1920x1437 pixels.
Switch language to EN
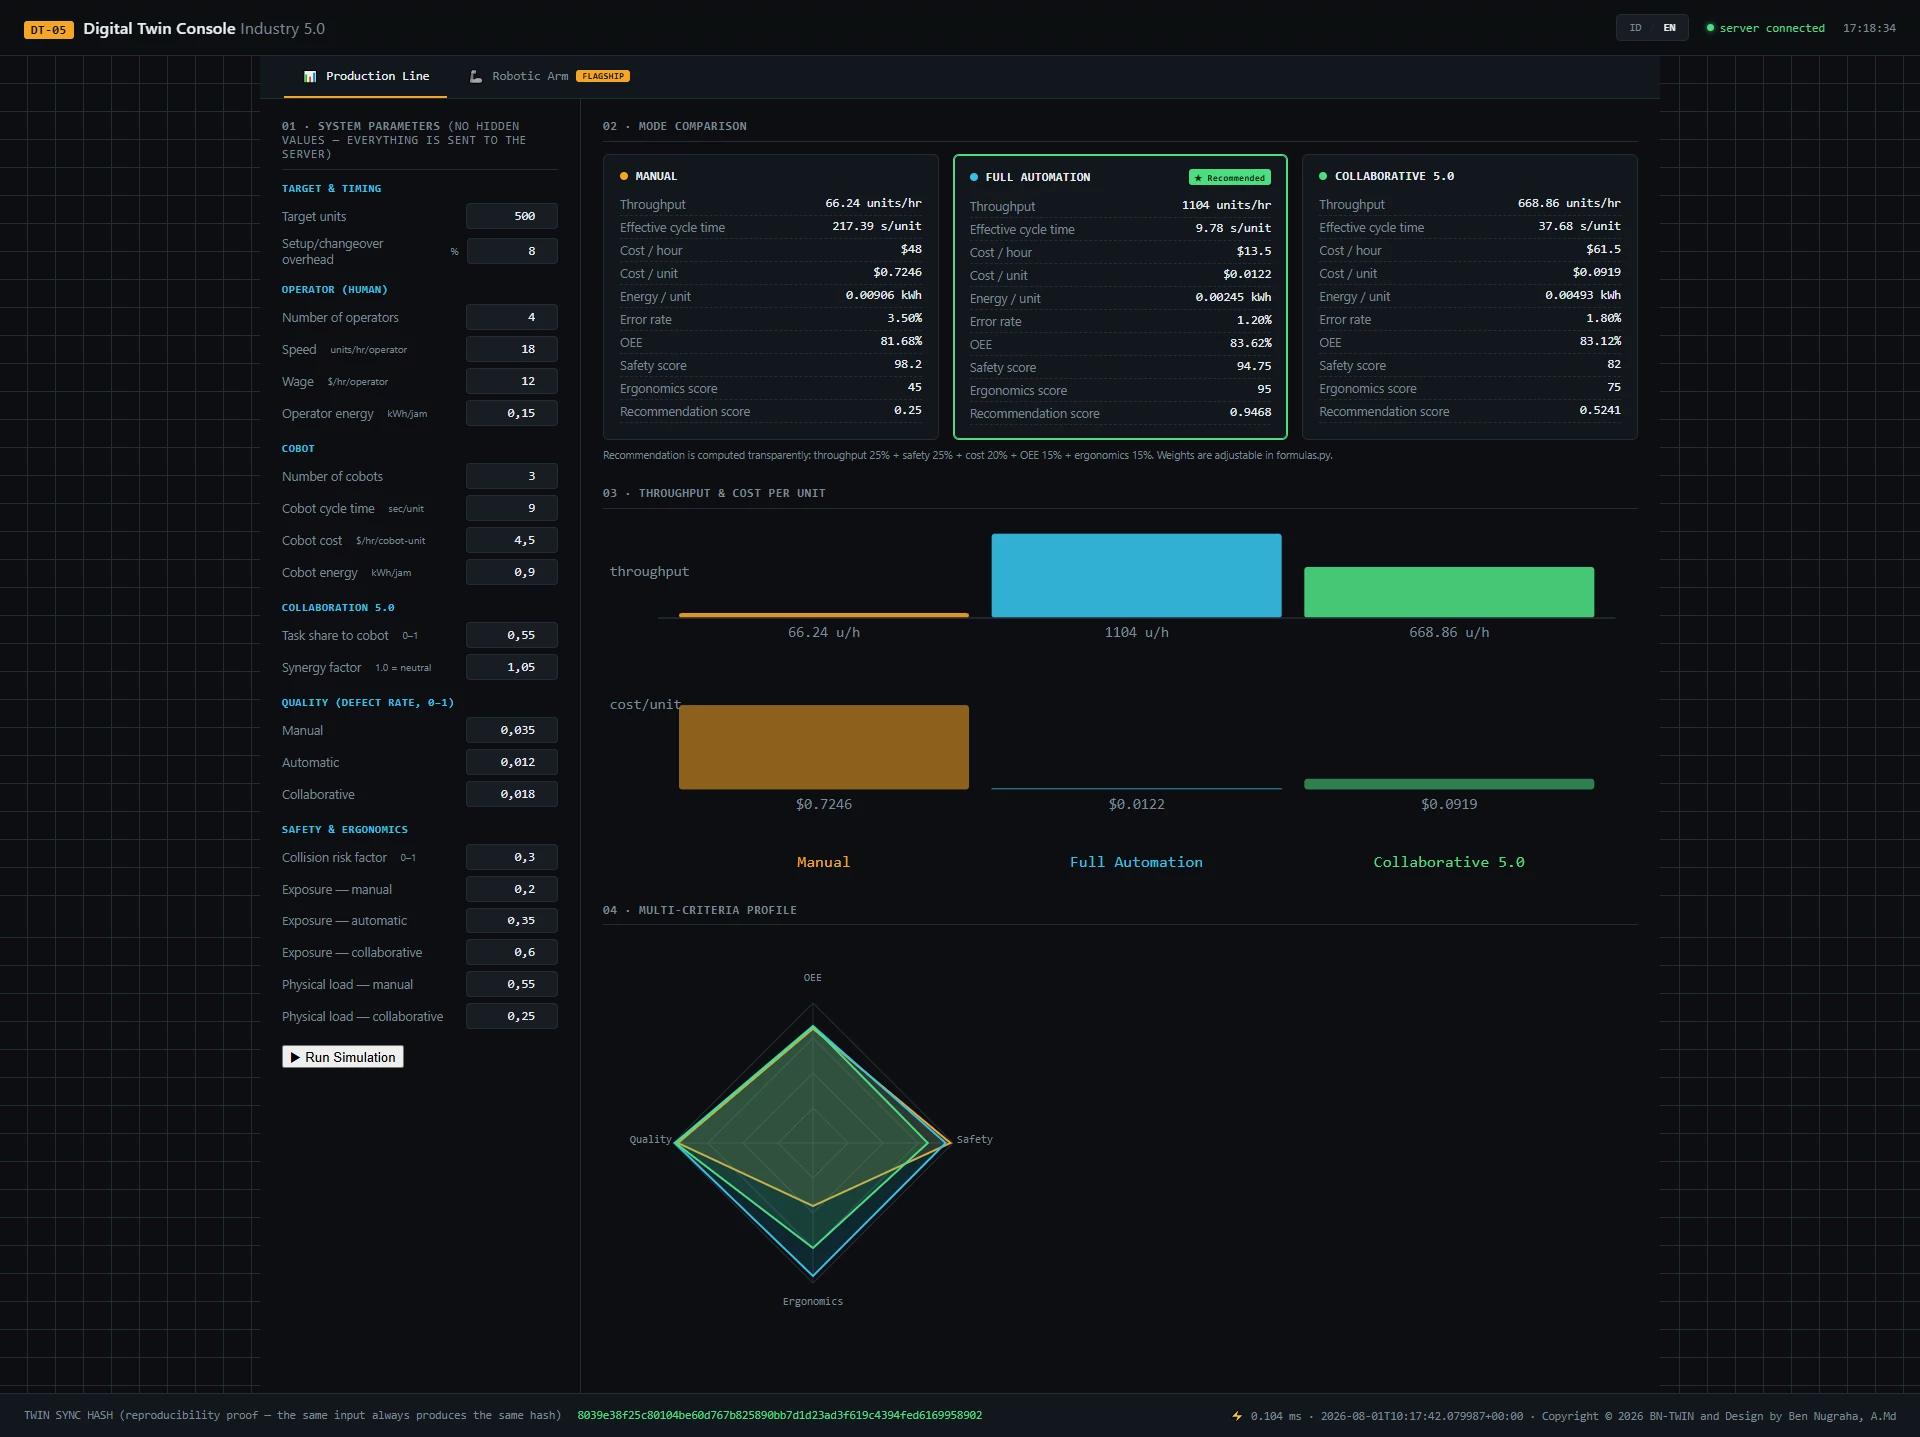(1669, 28)
